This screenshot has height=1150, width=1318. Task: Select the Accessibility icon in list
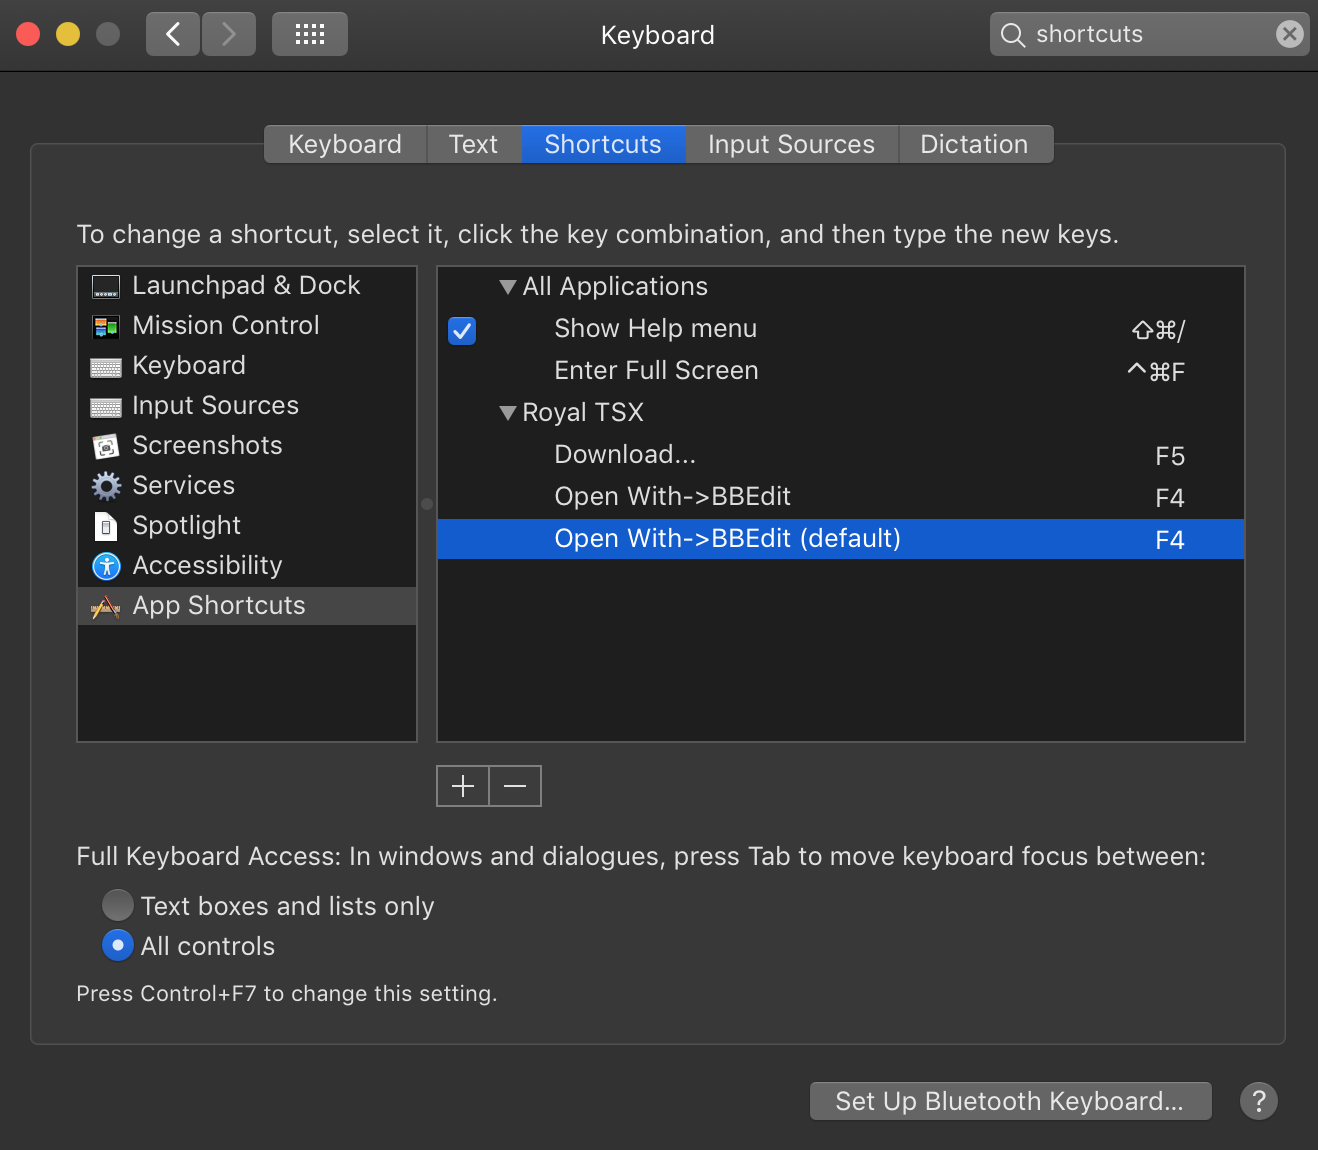tap(105, 566)
